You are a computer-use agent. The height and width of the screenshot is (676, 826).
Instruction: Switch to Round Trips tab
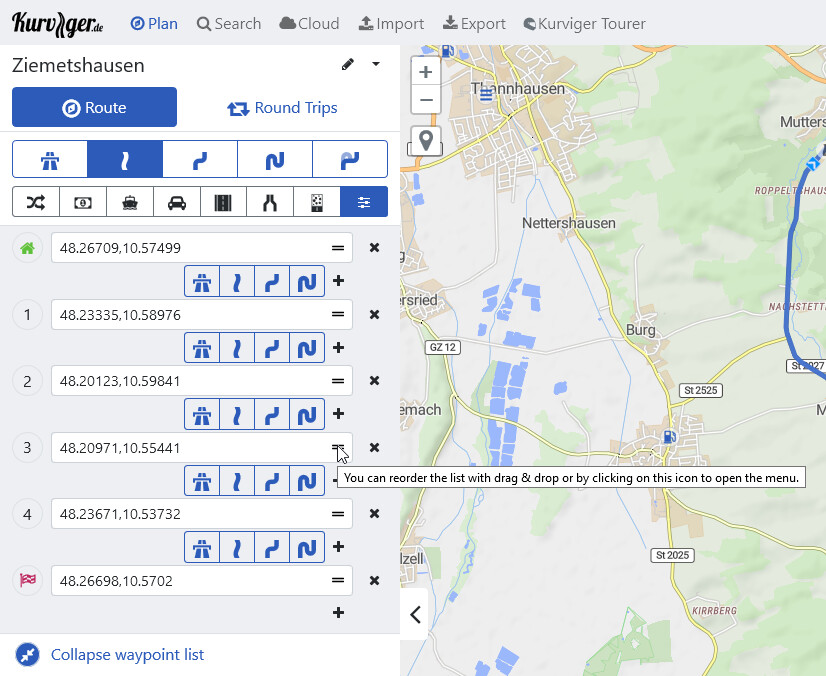coord(282,107)
